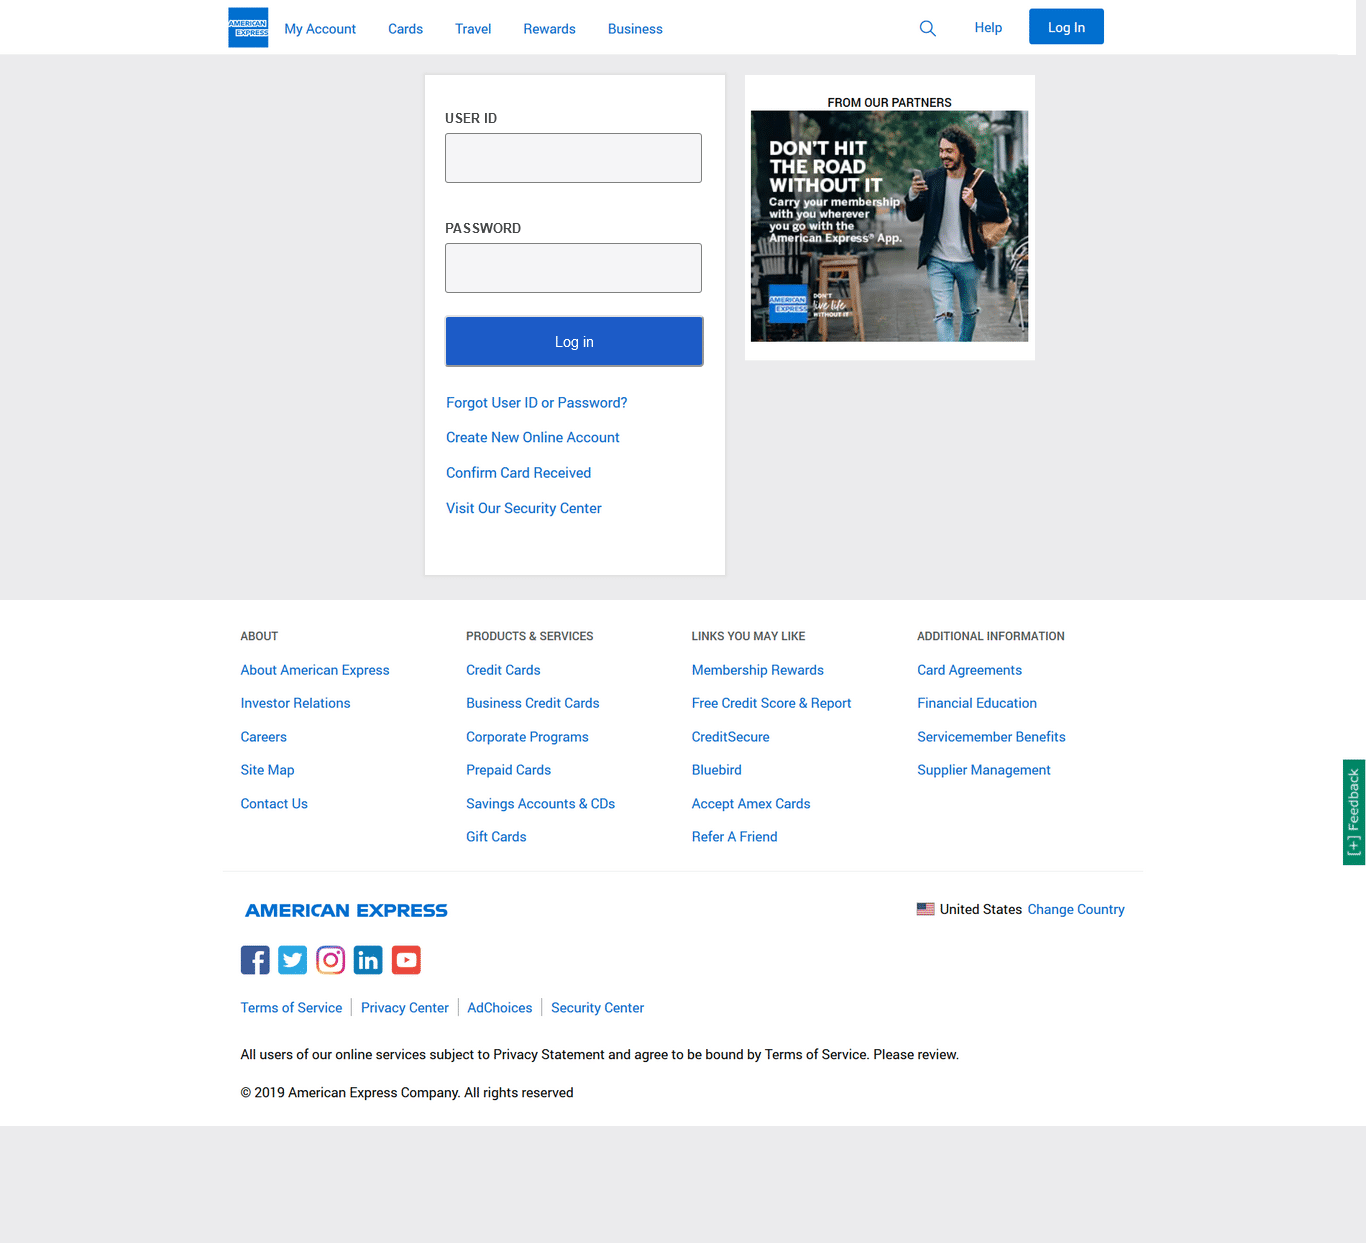Open the My Account menu
This screenshot has height=1243, width=1366.
click(x=320, y=29)
